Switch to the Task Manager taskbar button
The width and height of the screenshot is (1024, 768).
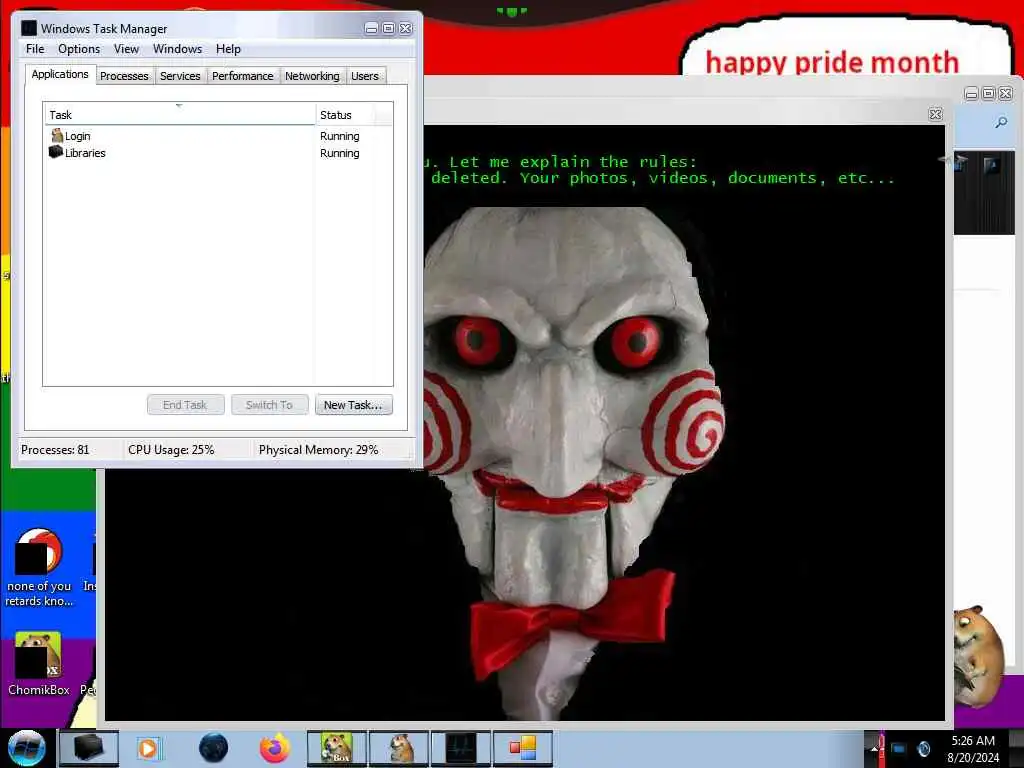pos(461,748)
